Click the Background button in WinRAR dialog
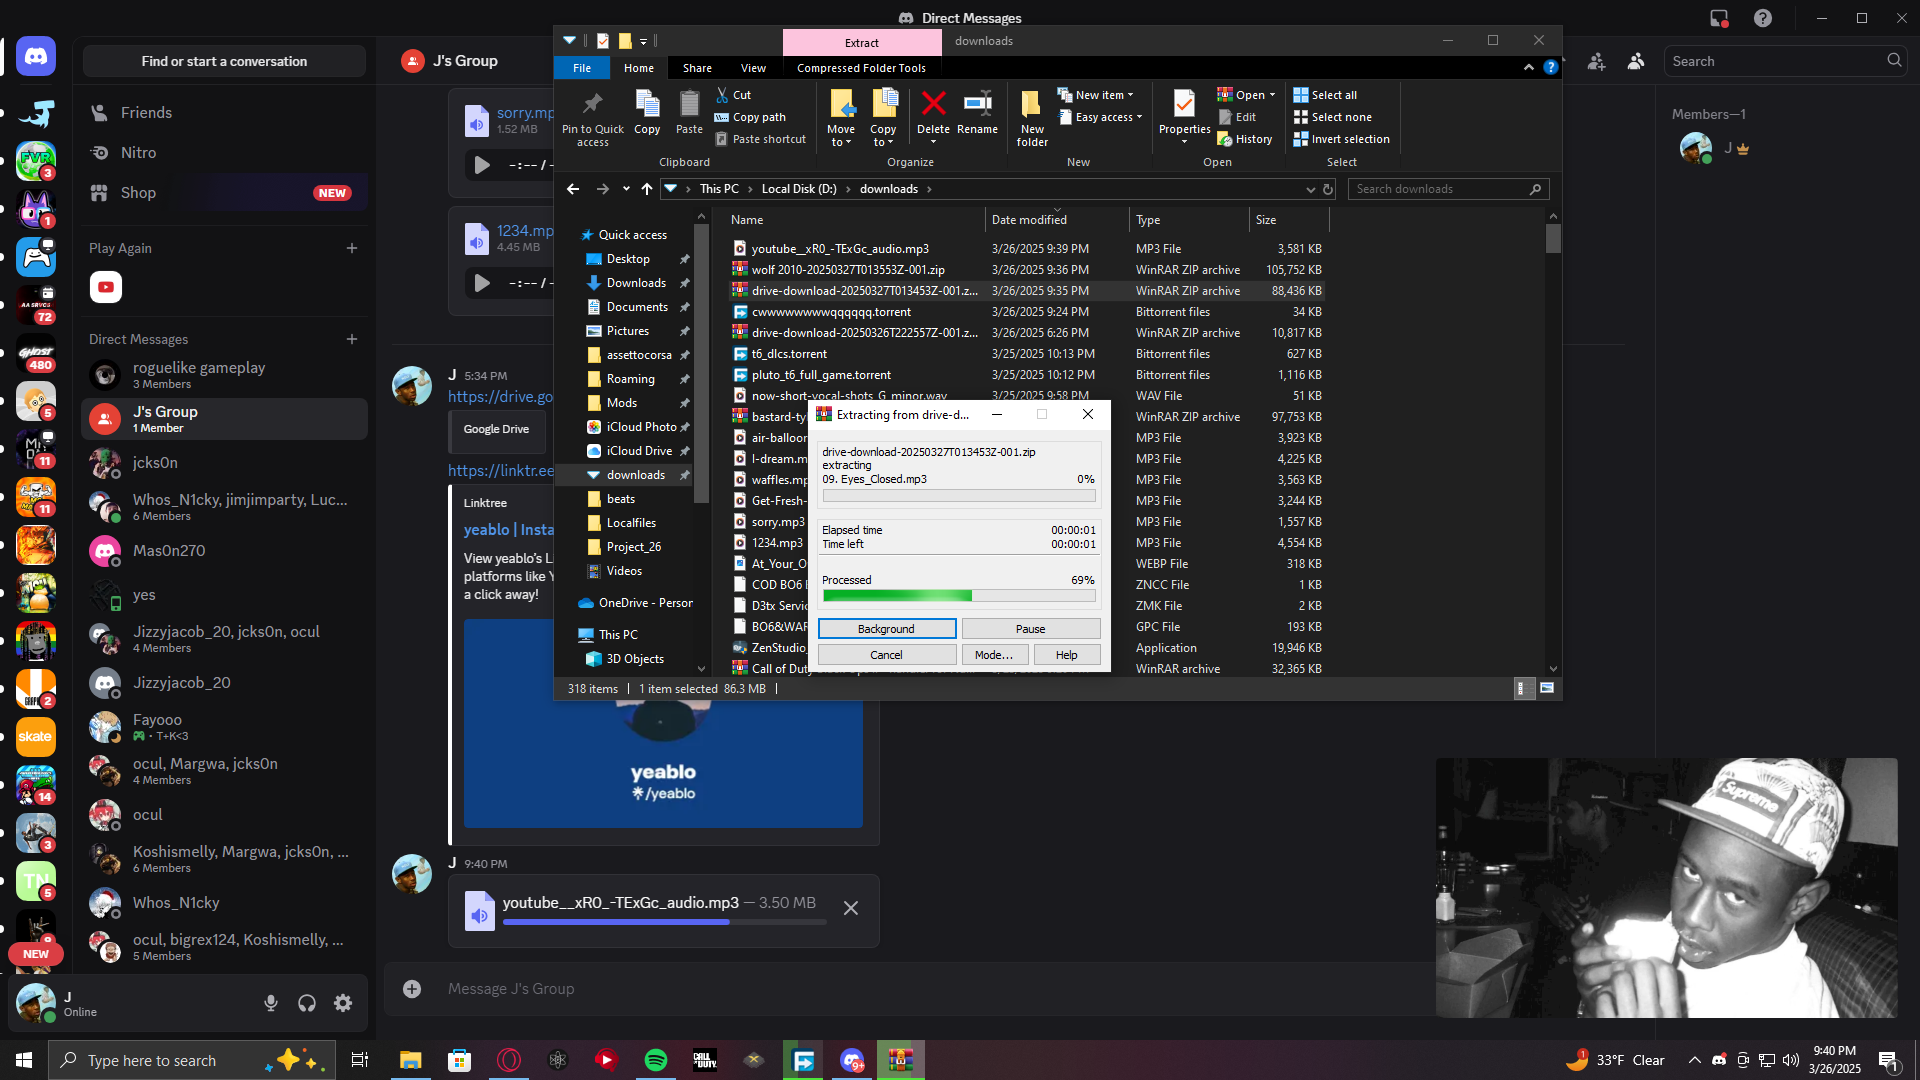 pyautogui.click(x=886, y=629)
